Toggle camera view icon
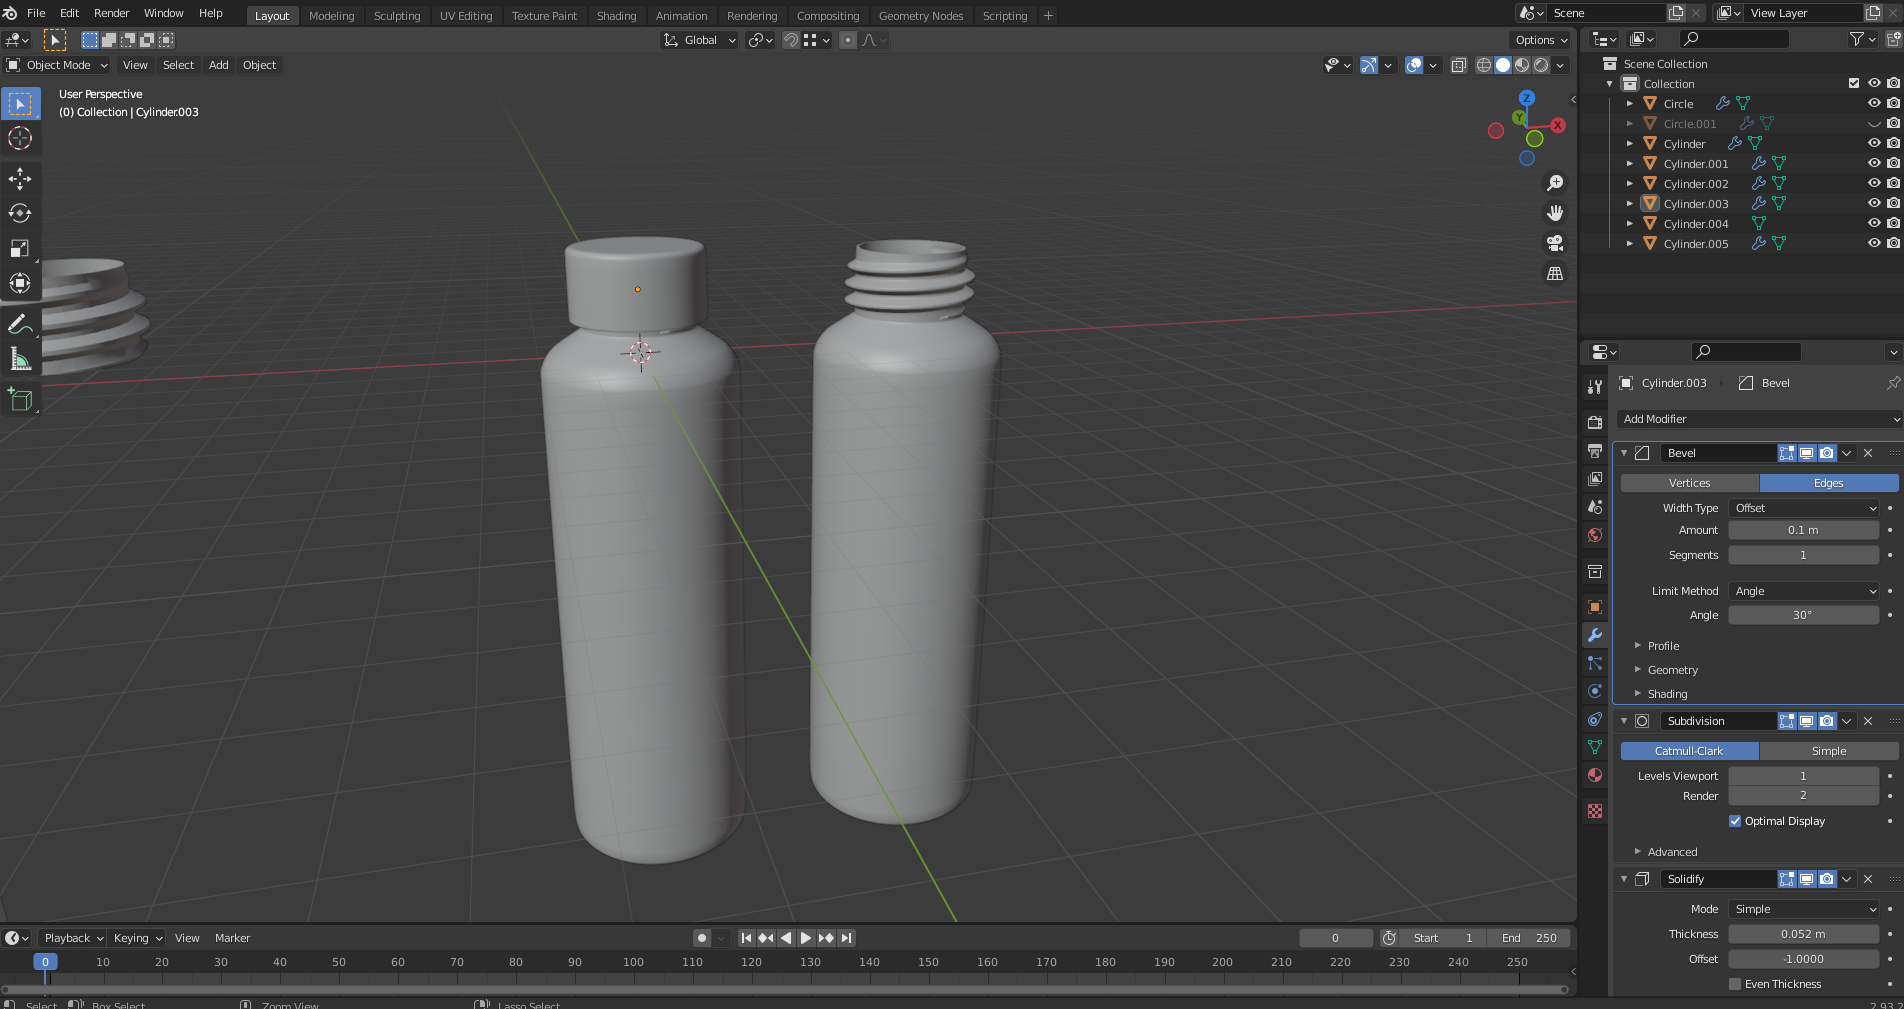 1555,243
